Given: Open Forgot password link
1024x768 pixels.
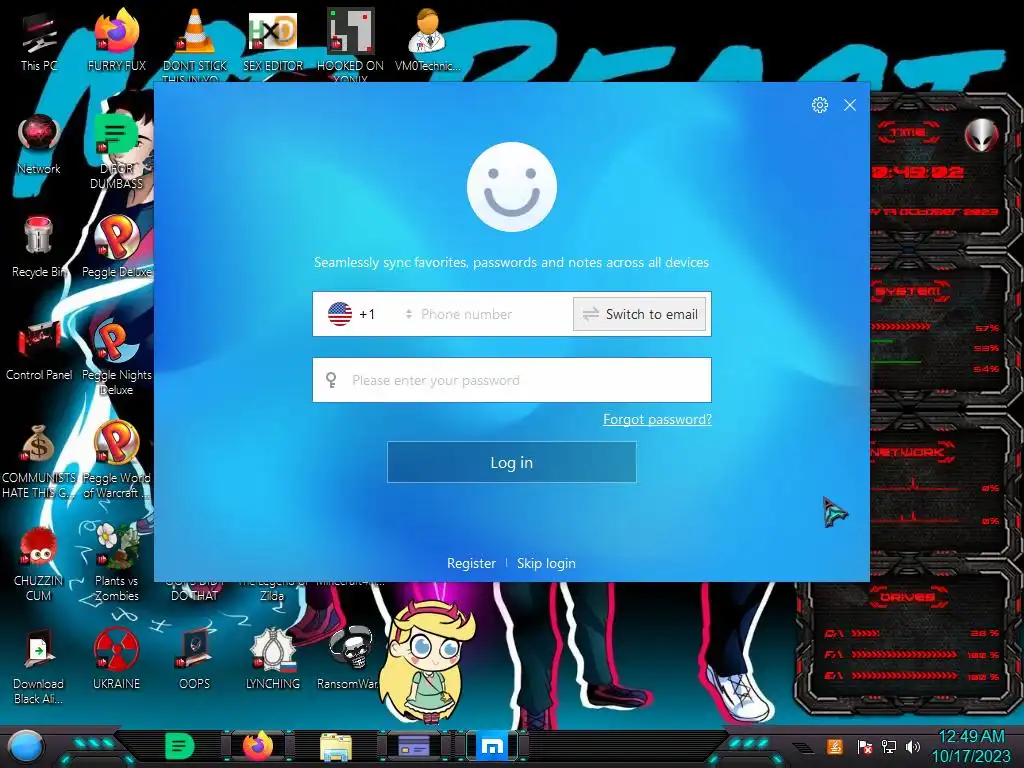Looking at the screenshot, I should (x=657, y=419).
